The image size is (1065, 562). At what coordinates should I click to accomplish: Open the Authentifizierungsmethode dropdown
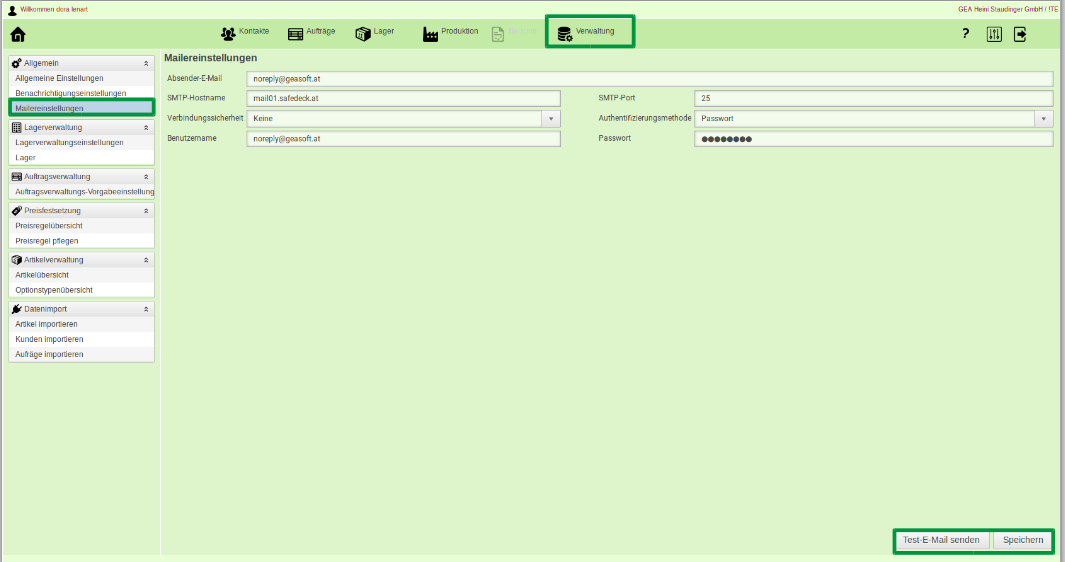coord(1044,119)
